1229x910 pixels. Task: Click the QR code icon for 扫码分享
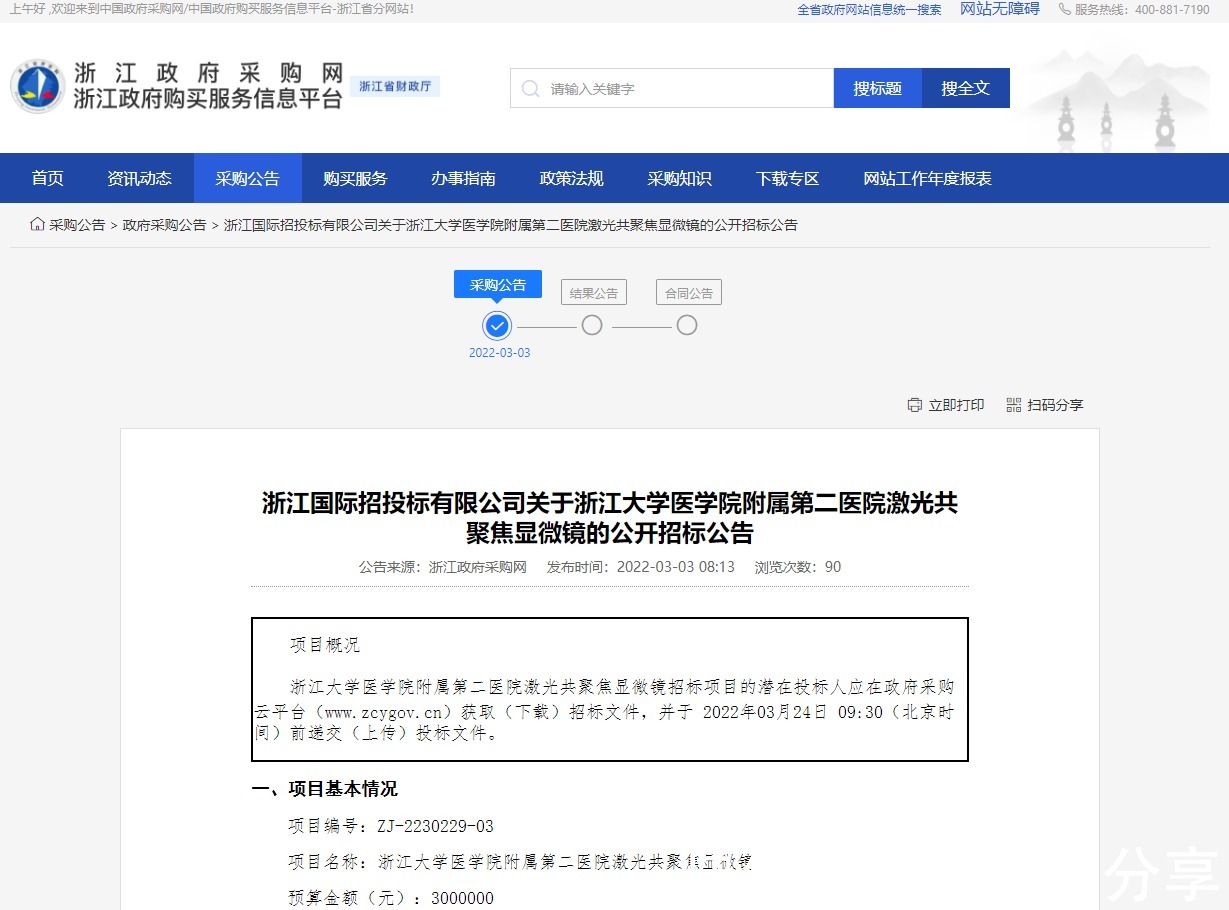[1014, 405]
